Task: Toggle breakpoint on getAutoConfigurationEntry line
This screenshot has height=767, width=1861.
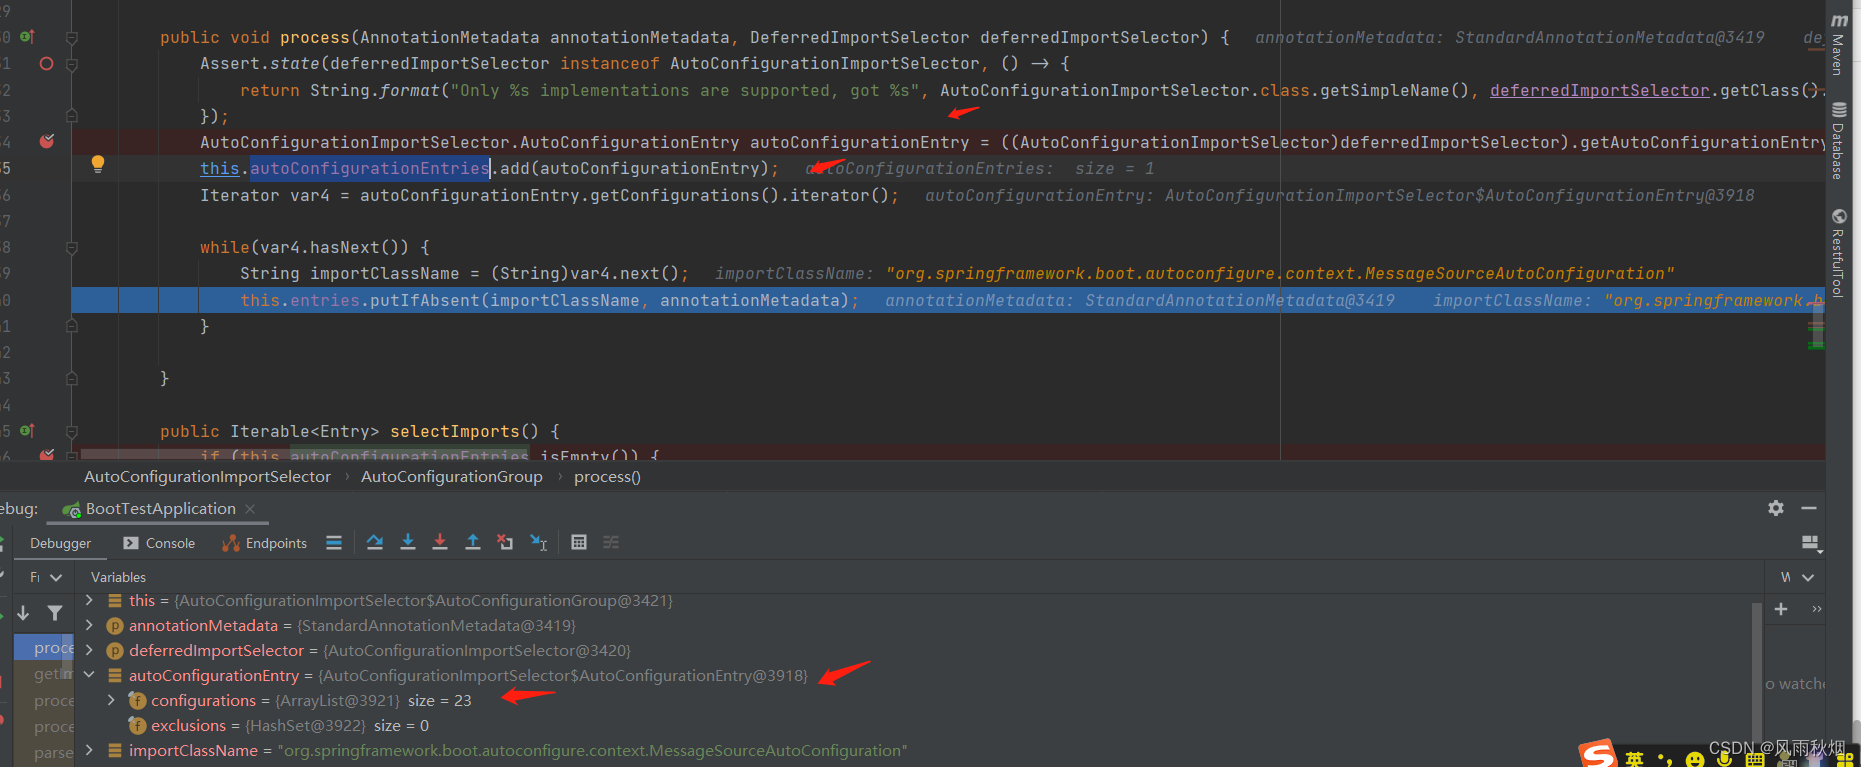Action: pos(46,141)
